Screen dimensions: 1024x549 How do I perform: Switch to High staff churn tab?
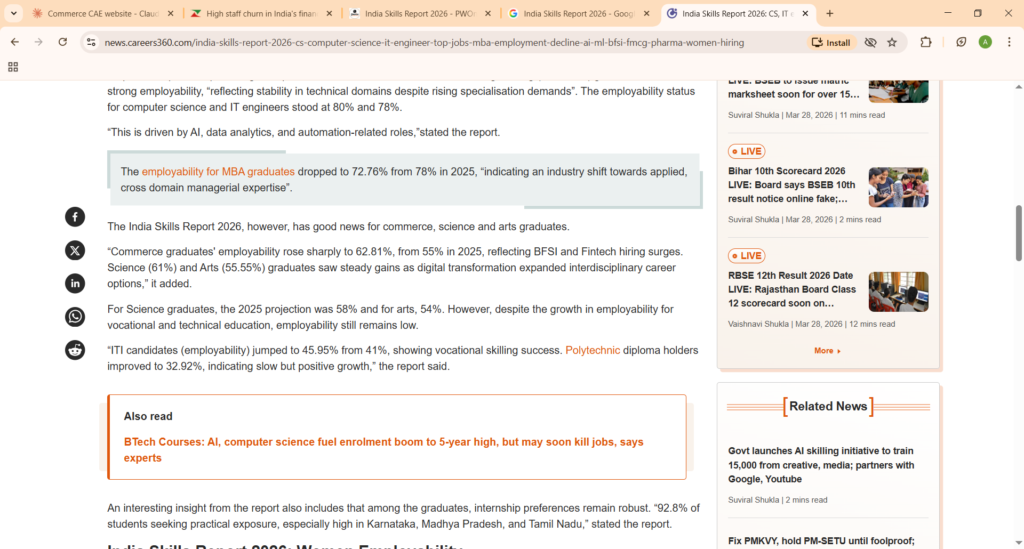pos(258,14)
